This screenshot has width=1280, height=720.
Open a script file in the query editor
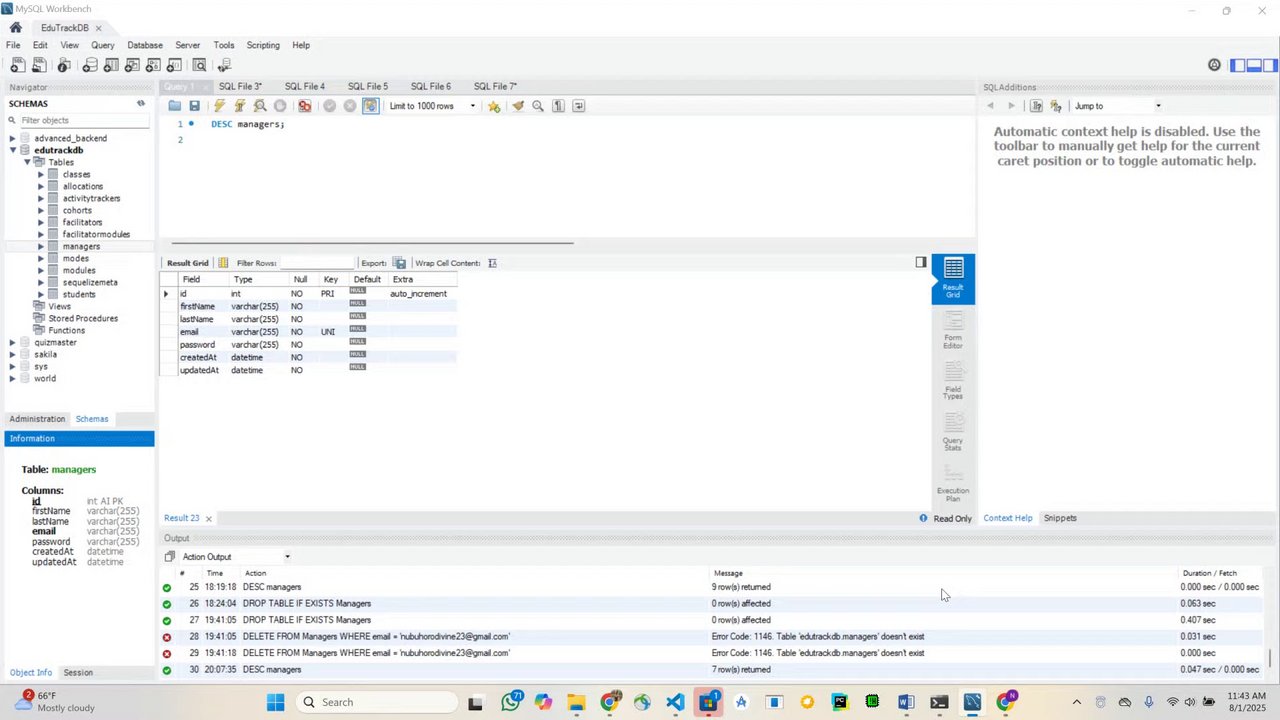pos(175,106)
